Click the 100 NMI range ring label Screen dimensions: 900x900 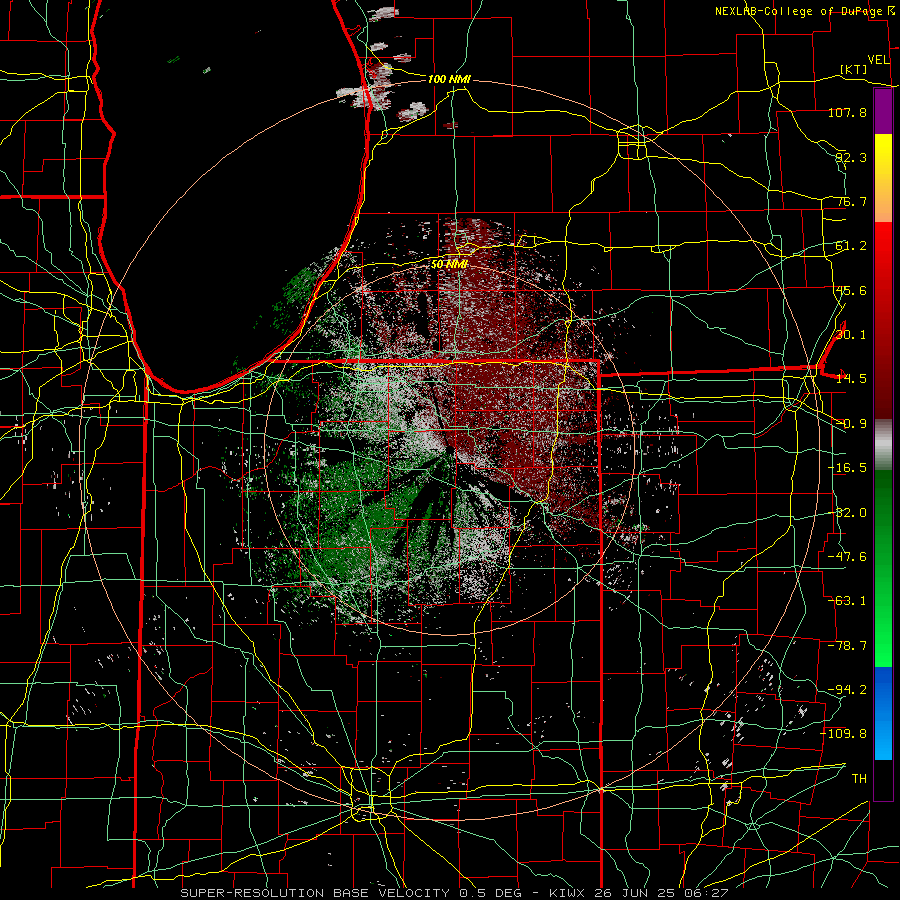point(449,79)
